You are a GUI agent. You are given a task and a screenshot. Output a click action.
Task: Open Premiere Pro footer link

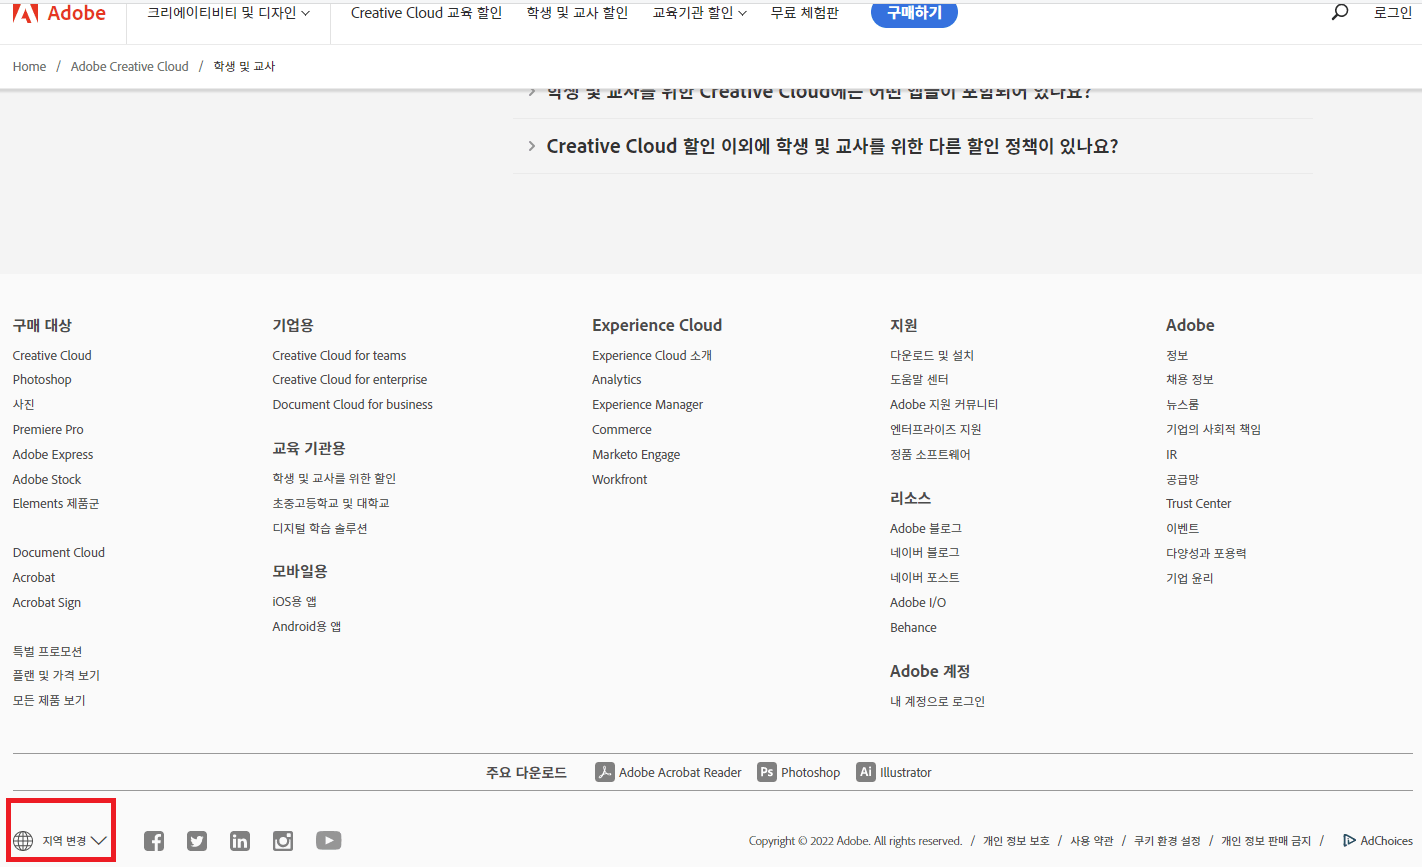(48, 430)
